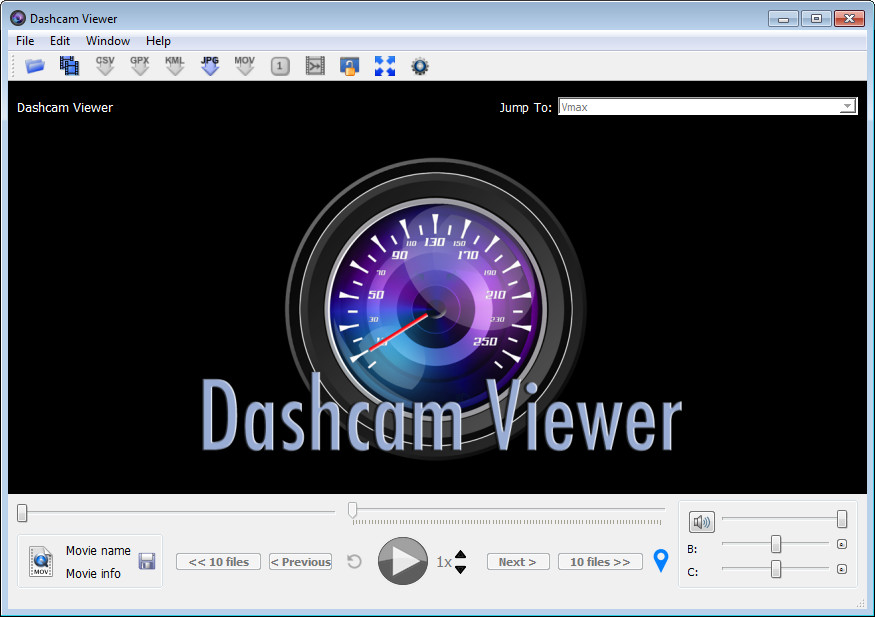Export track as GPX file

[x=140, y=65]
